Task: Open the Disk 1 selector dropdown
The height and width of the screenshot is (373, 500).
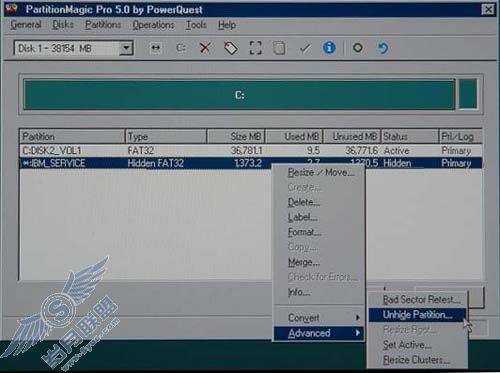Action: [126, 48]
